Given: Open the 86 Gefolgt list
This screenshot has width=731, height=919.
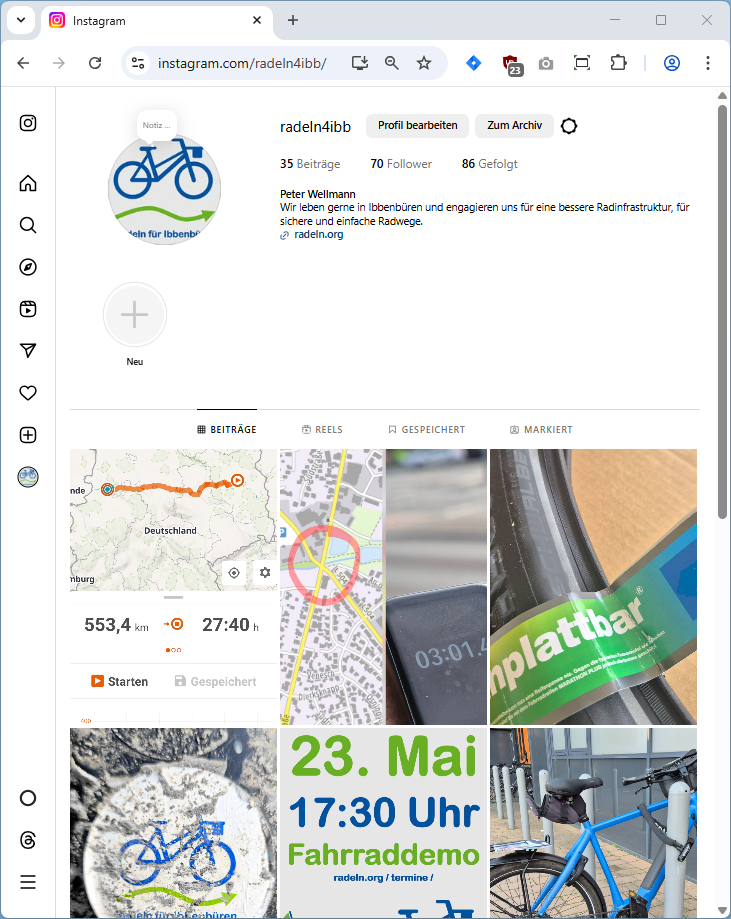Looking at the screenshot, I should pyautogui.click(x=489, y=164).
